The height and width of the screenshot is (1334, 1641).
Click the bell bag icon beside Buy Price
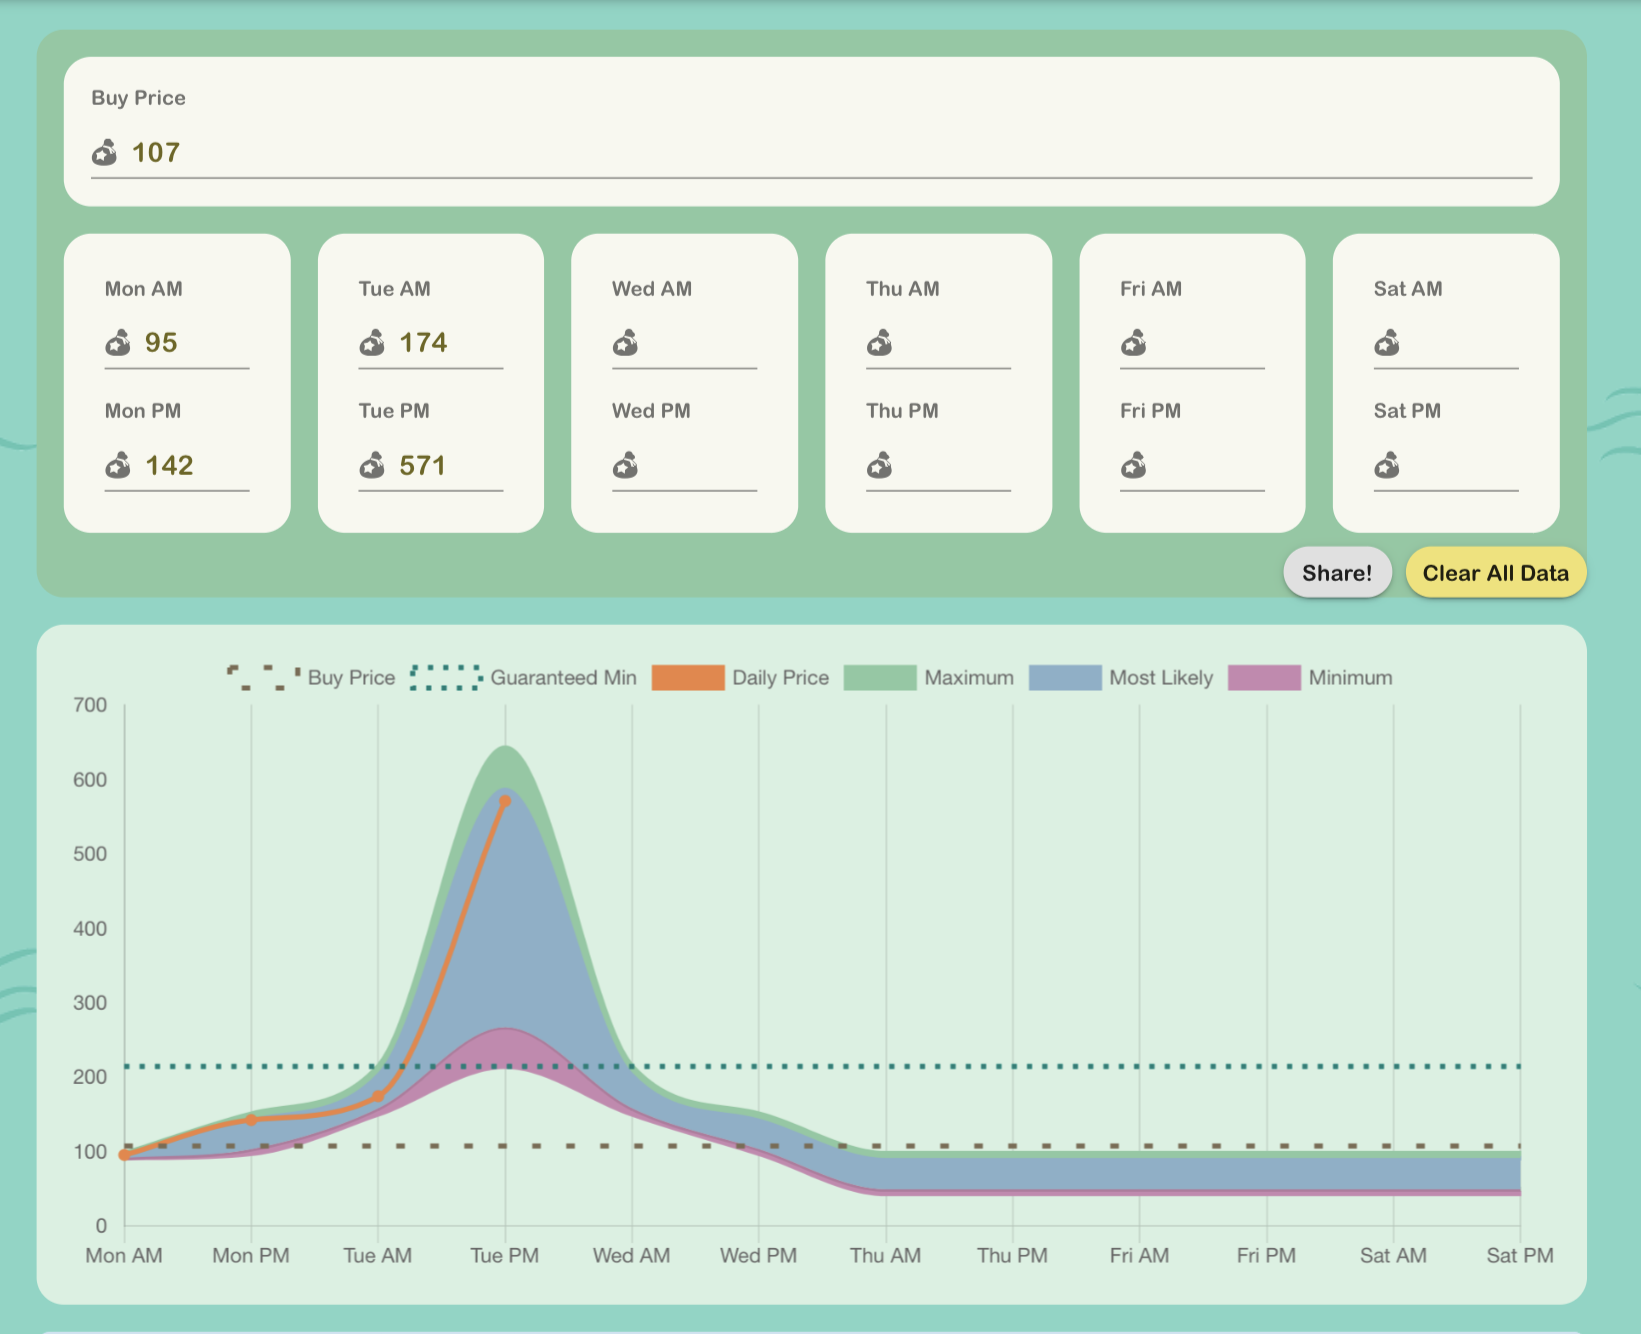coord(104,153)
